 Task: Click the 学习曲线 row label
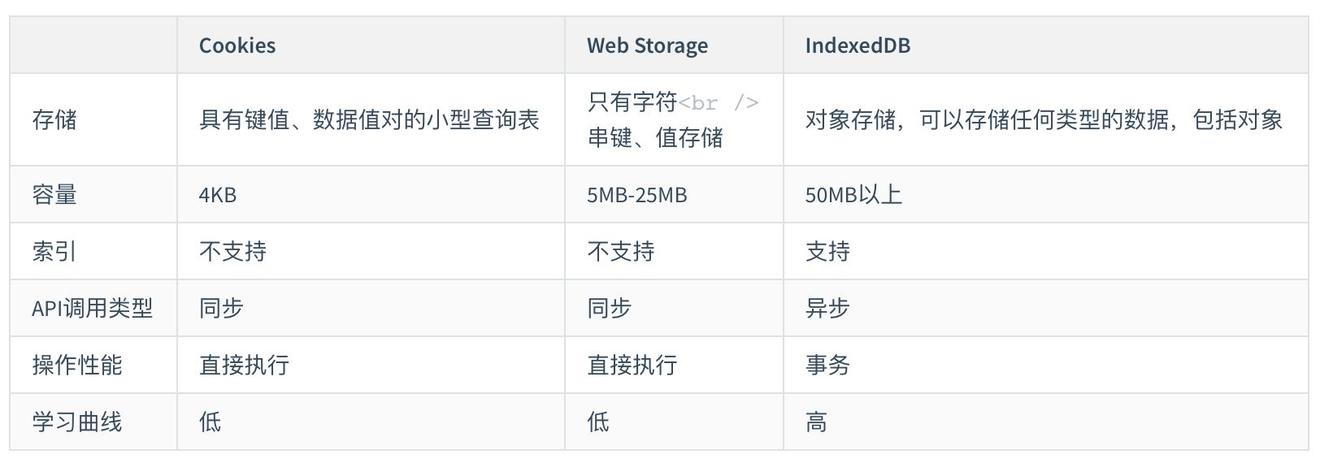[77, 422]
